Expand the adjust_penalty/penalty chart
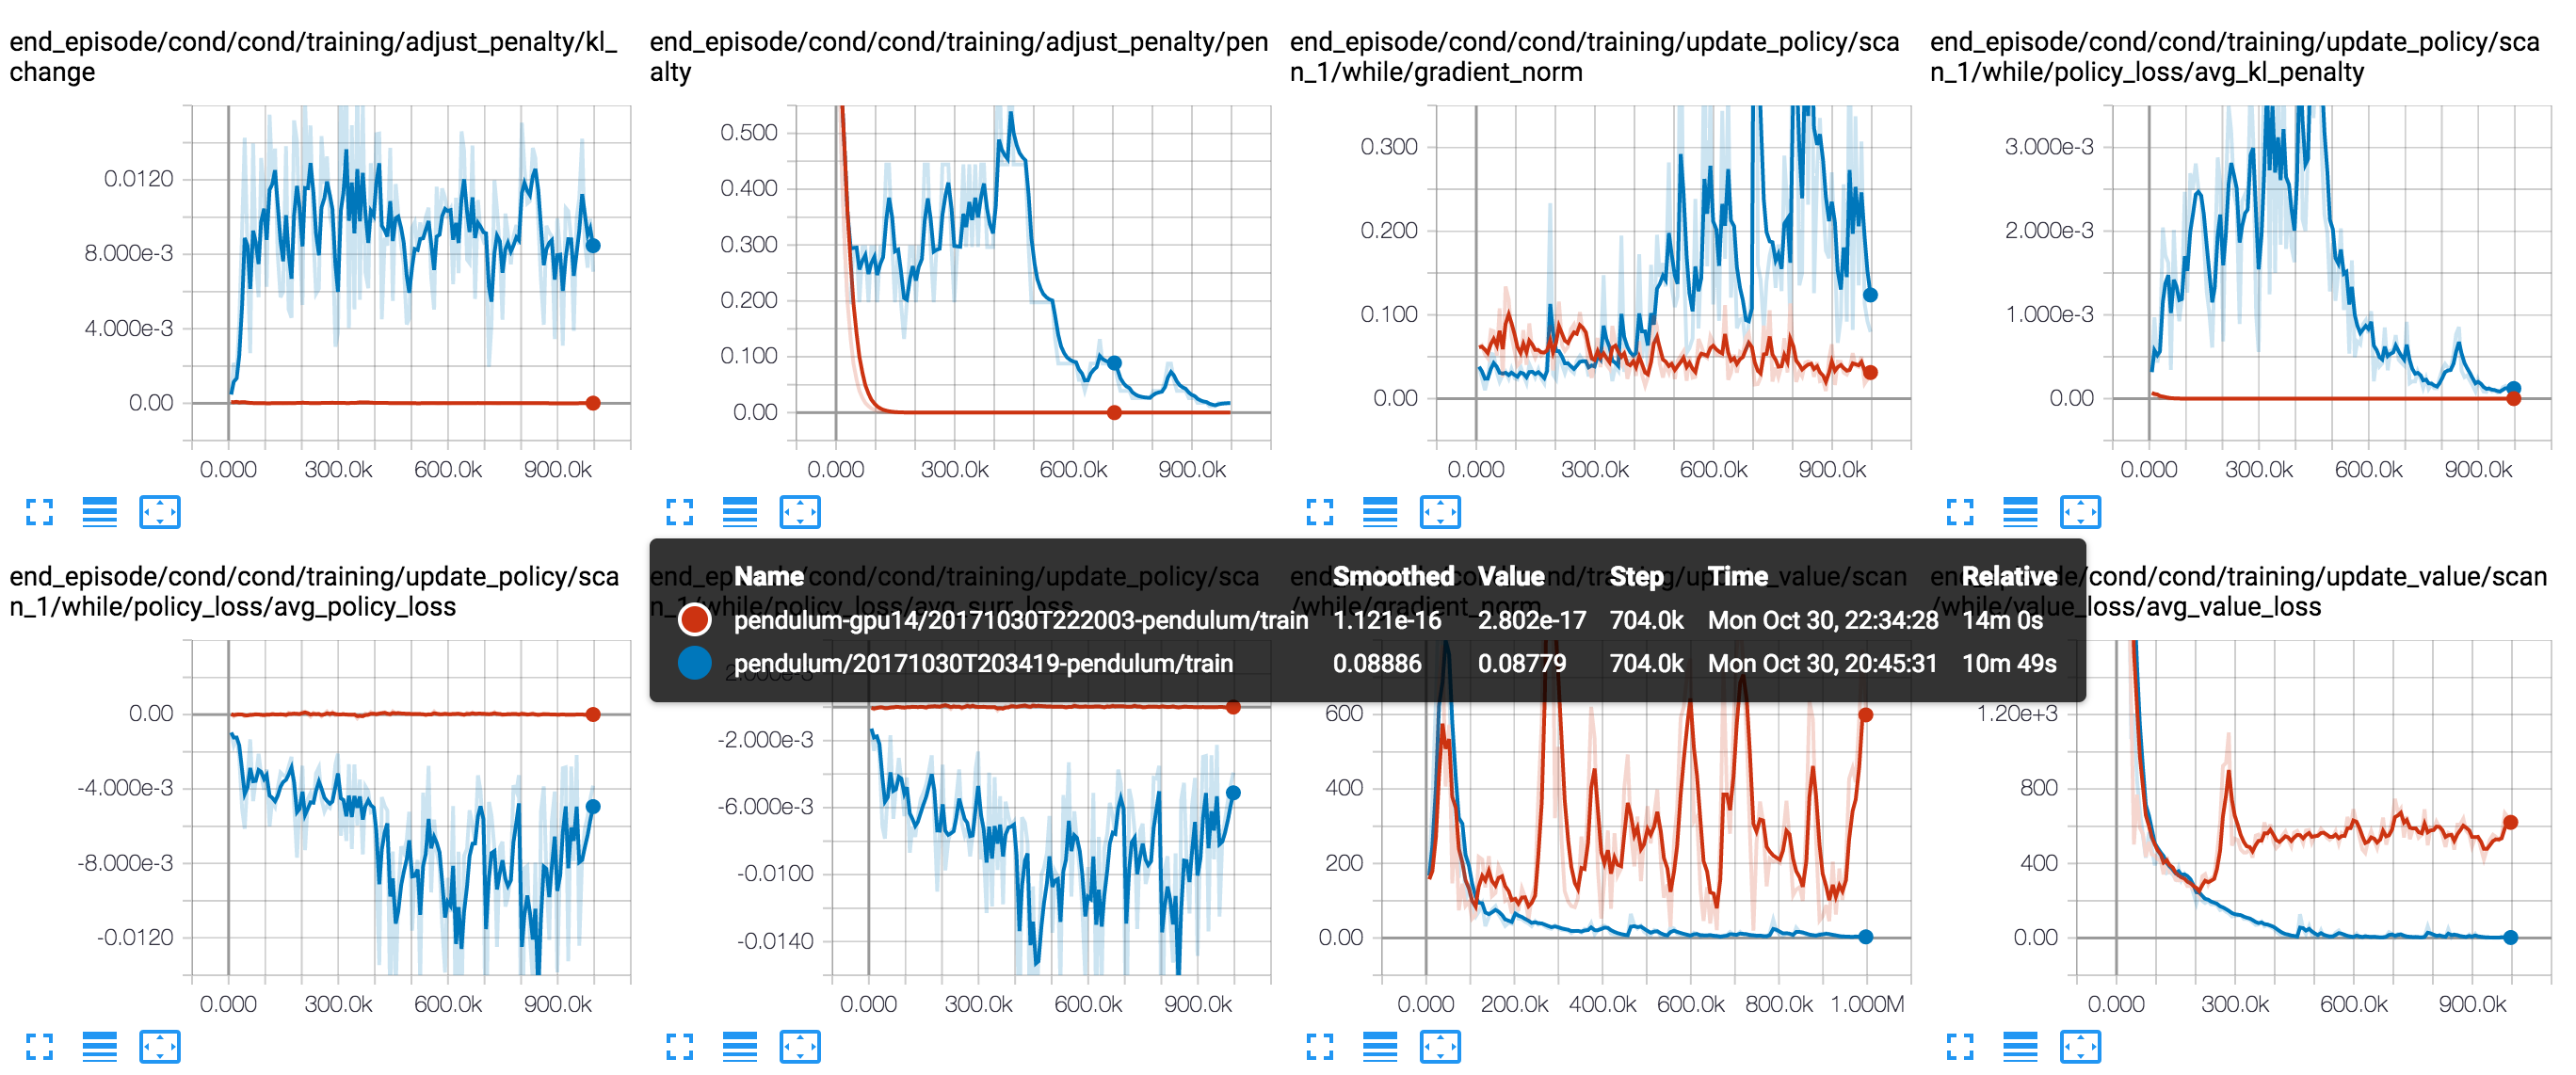The image size is (2576, 1075). [x=681, y=512]
